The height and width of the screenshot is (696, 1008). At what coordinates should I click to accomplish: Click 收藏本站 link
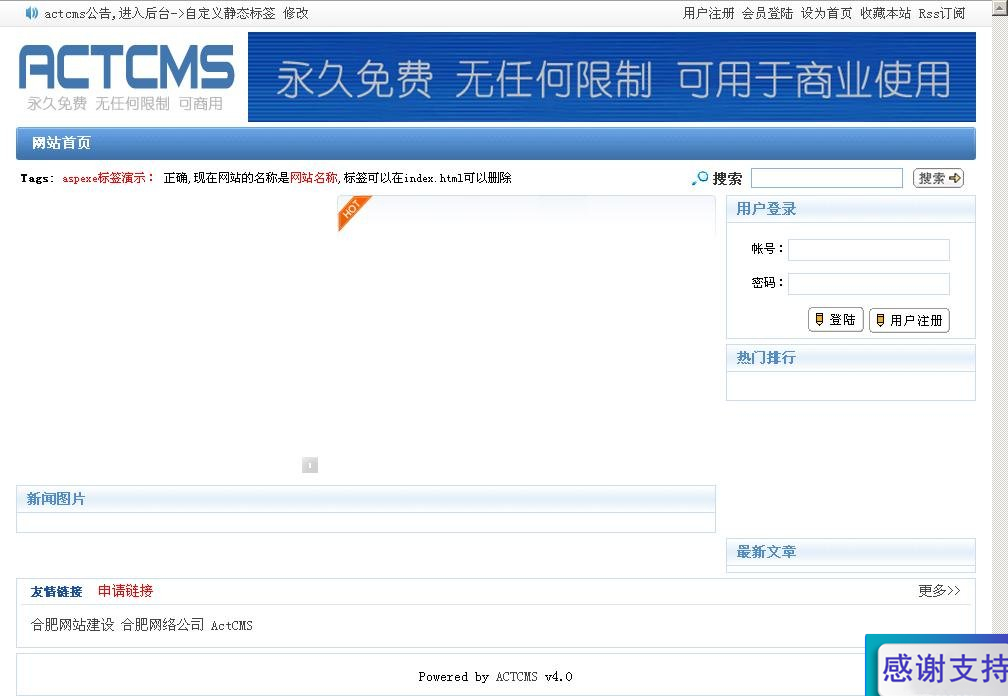[886, 13]
